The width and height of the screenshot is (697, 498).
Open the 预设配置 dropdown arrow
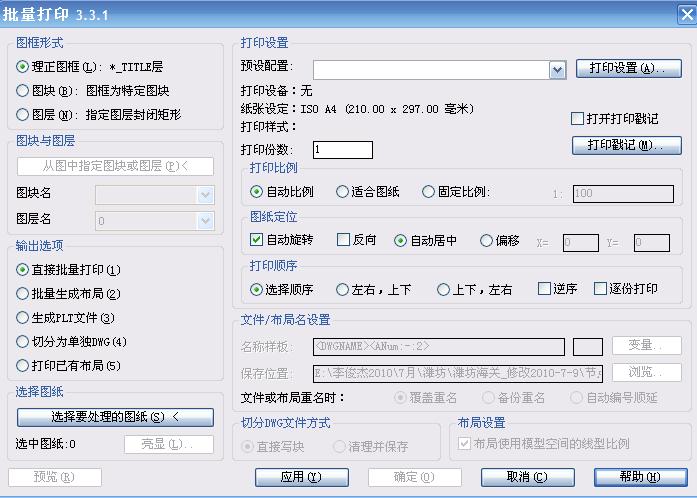(x=557, y=70)
